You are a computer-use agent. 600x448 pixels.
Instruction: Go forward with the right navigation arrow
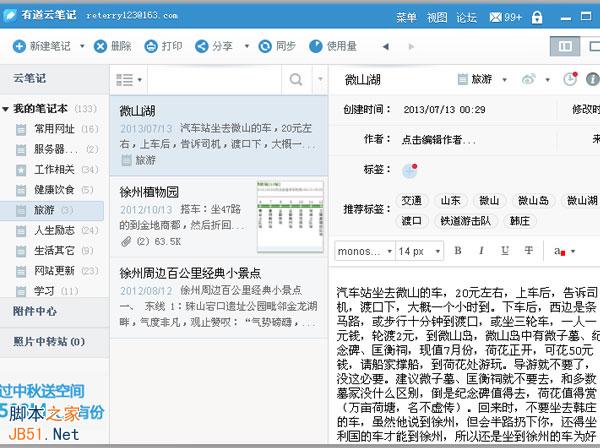click(411, 47)
